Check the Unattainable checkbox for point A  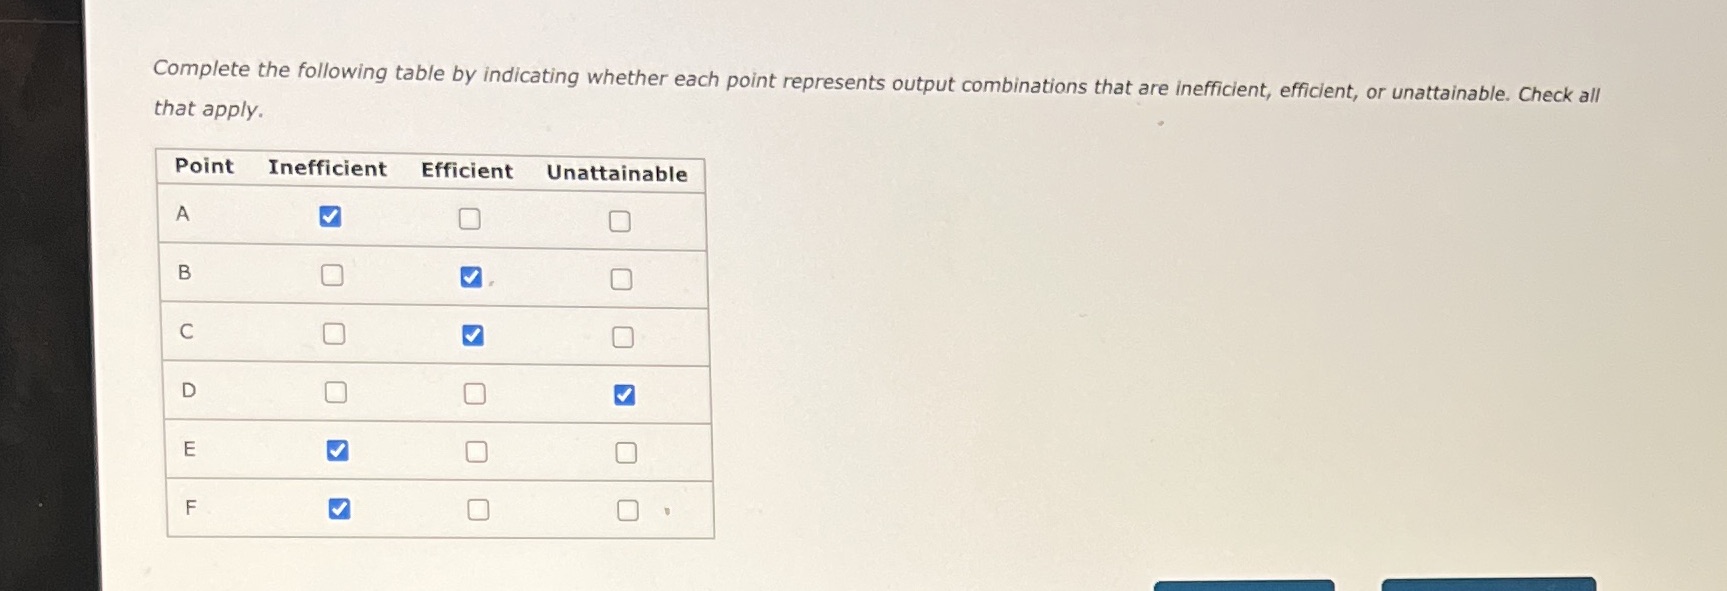tap(619, 220)
